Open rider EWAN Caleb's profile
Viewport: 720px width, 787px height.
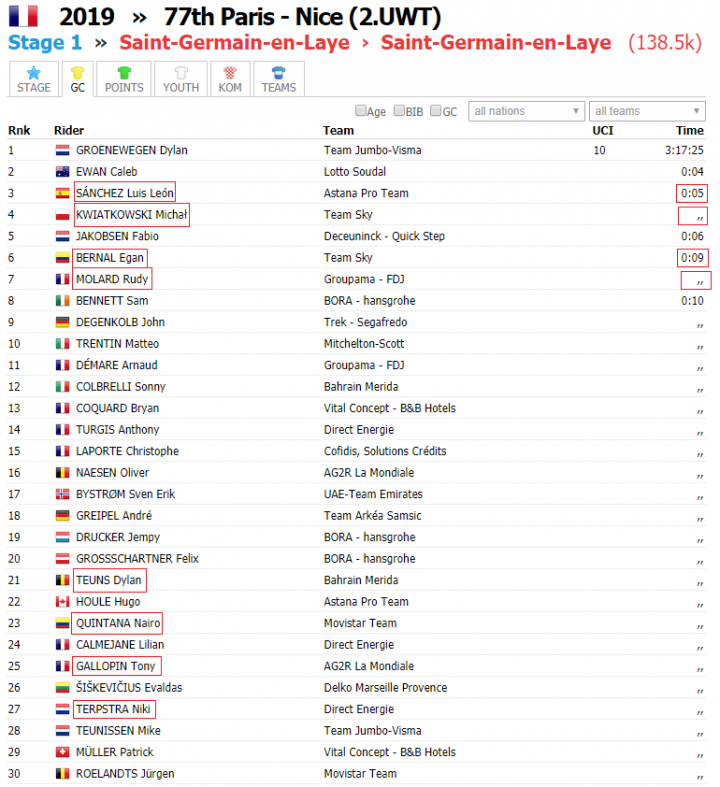tap(106, 172)
